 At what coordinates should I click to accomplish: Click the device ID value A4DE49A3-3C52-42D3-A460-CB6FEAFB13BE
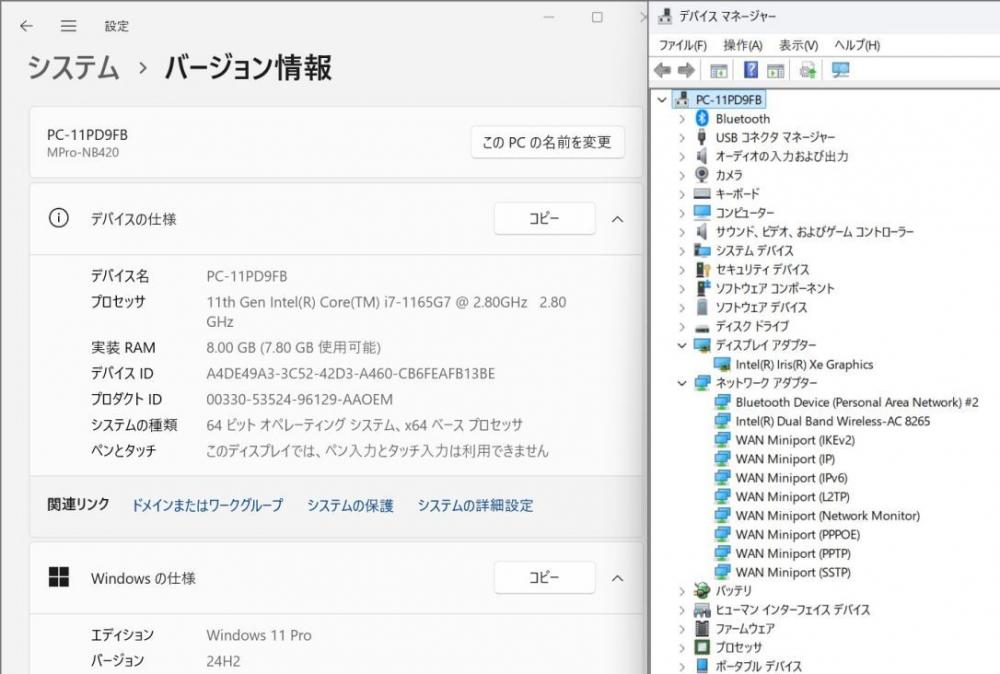click(x=350, y=374)
